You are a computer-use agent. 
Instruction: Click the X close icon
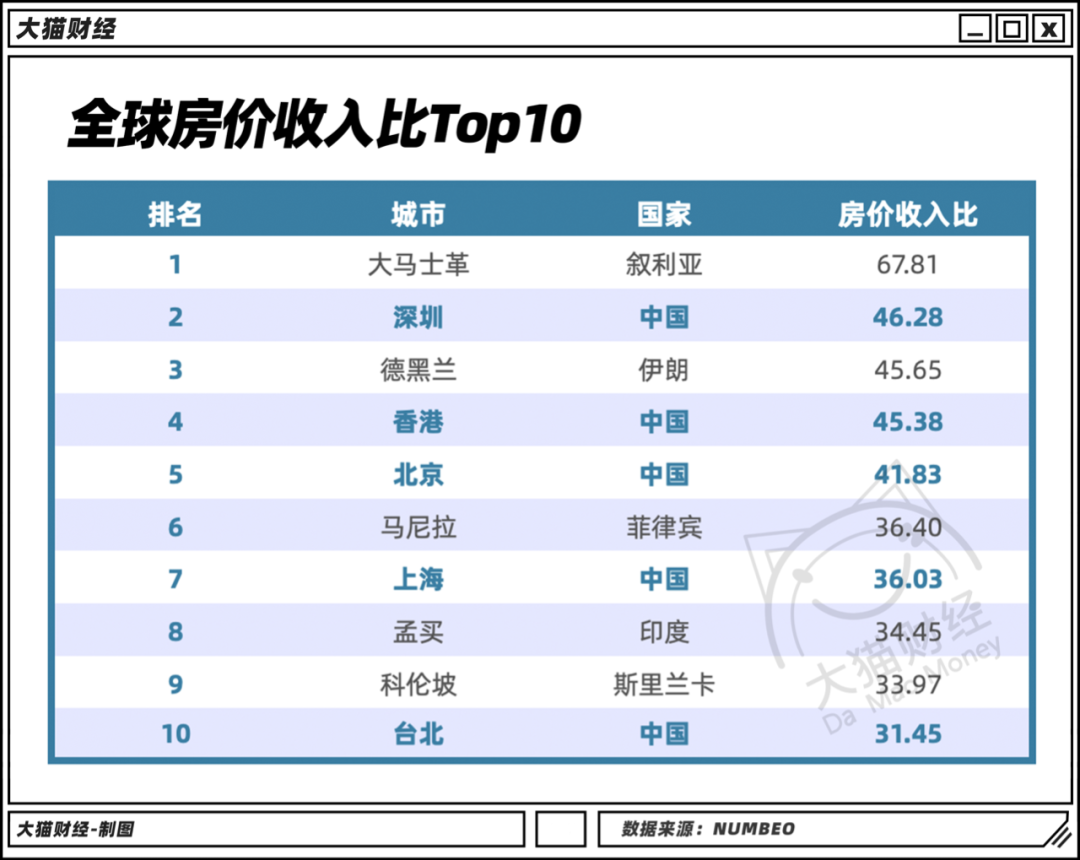pos(1049,29)
